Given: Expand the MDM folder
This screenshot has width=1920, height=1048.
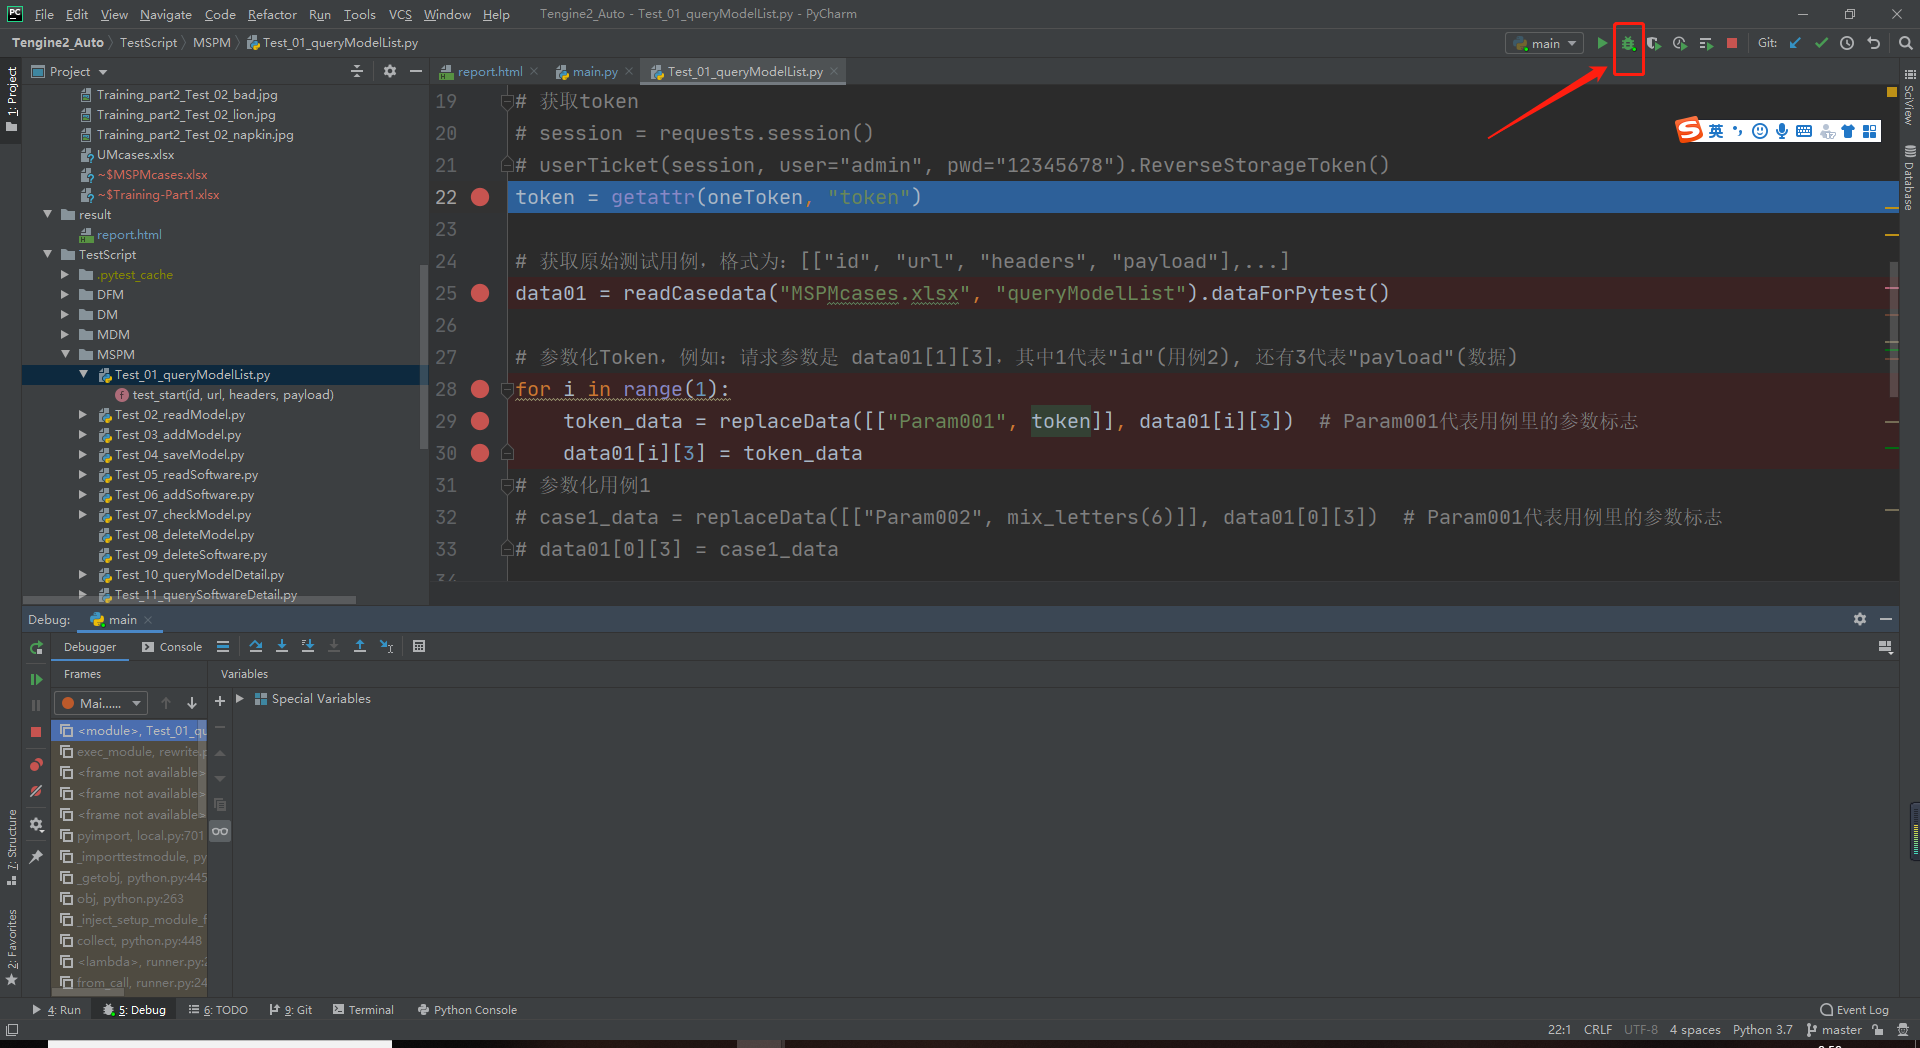Looking at the screenshot, I should (65, 334).
